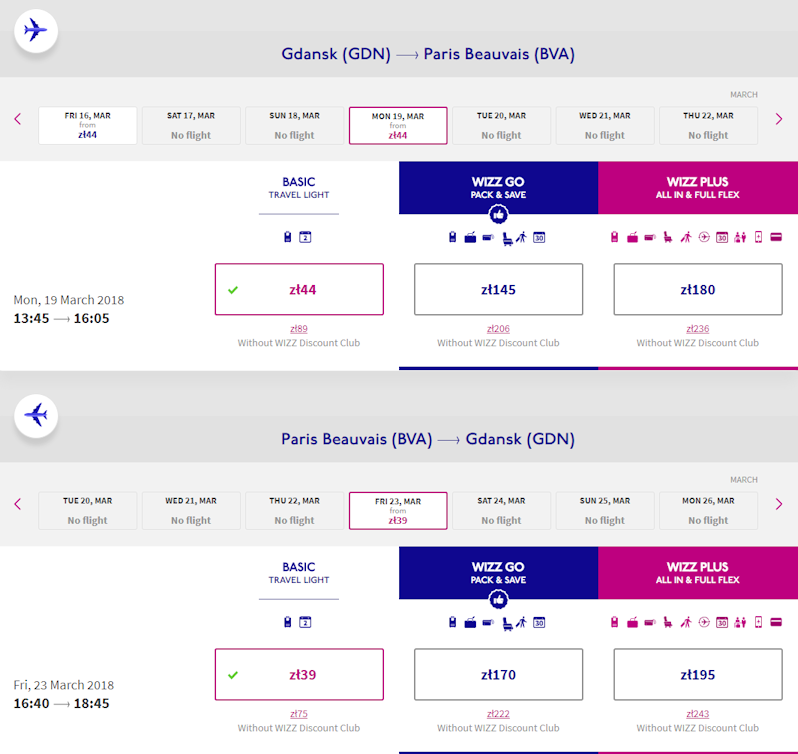Click the two-passengers sitting together icon under outbound WIZZ PLUS
Image resolution: width=798 pixels, height=754 pixels.
[740, 237]
